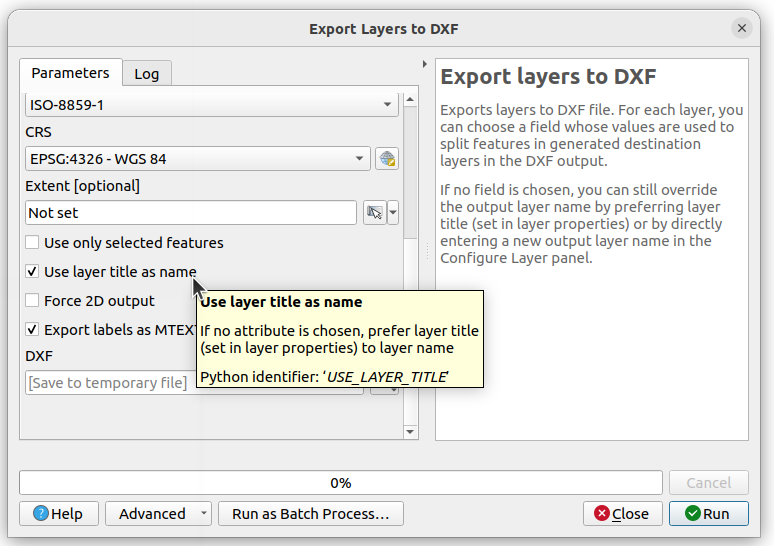Screen dimensions: 774x546
Task: Click the Close button
Action: (622, 514)
